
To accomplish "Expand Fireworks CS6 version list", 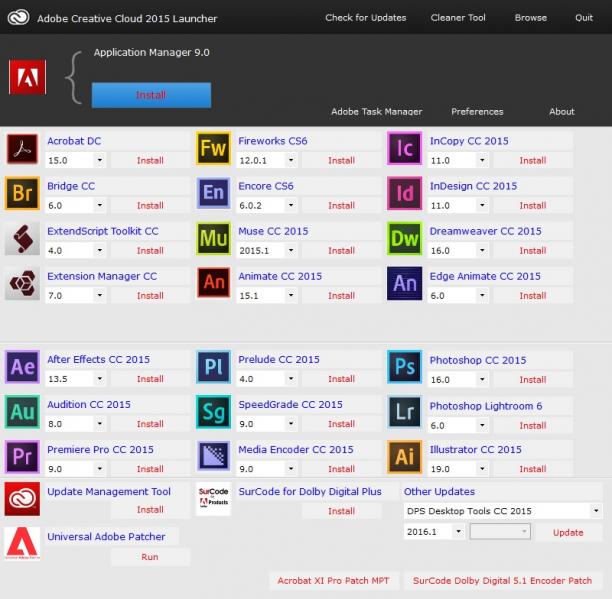I will 291,160.
